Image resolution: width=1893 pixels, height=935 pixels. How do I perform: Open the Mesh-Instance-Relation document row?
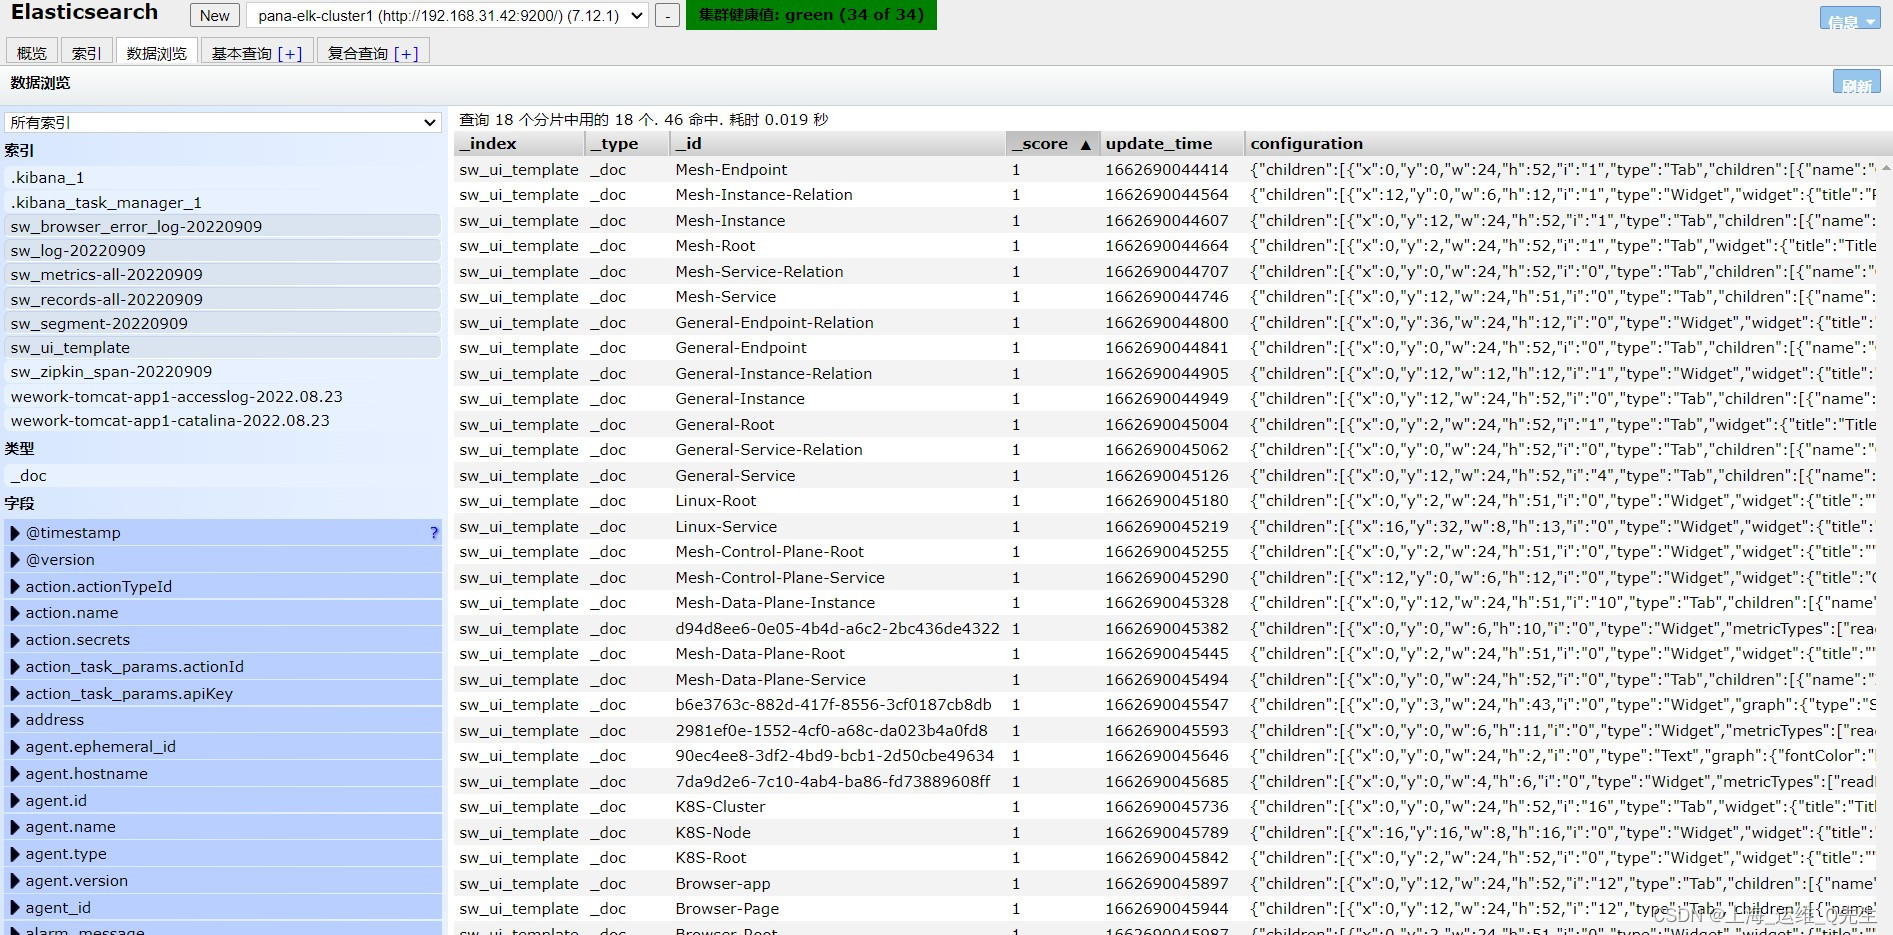1167,194
